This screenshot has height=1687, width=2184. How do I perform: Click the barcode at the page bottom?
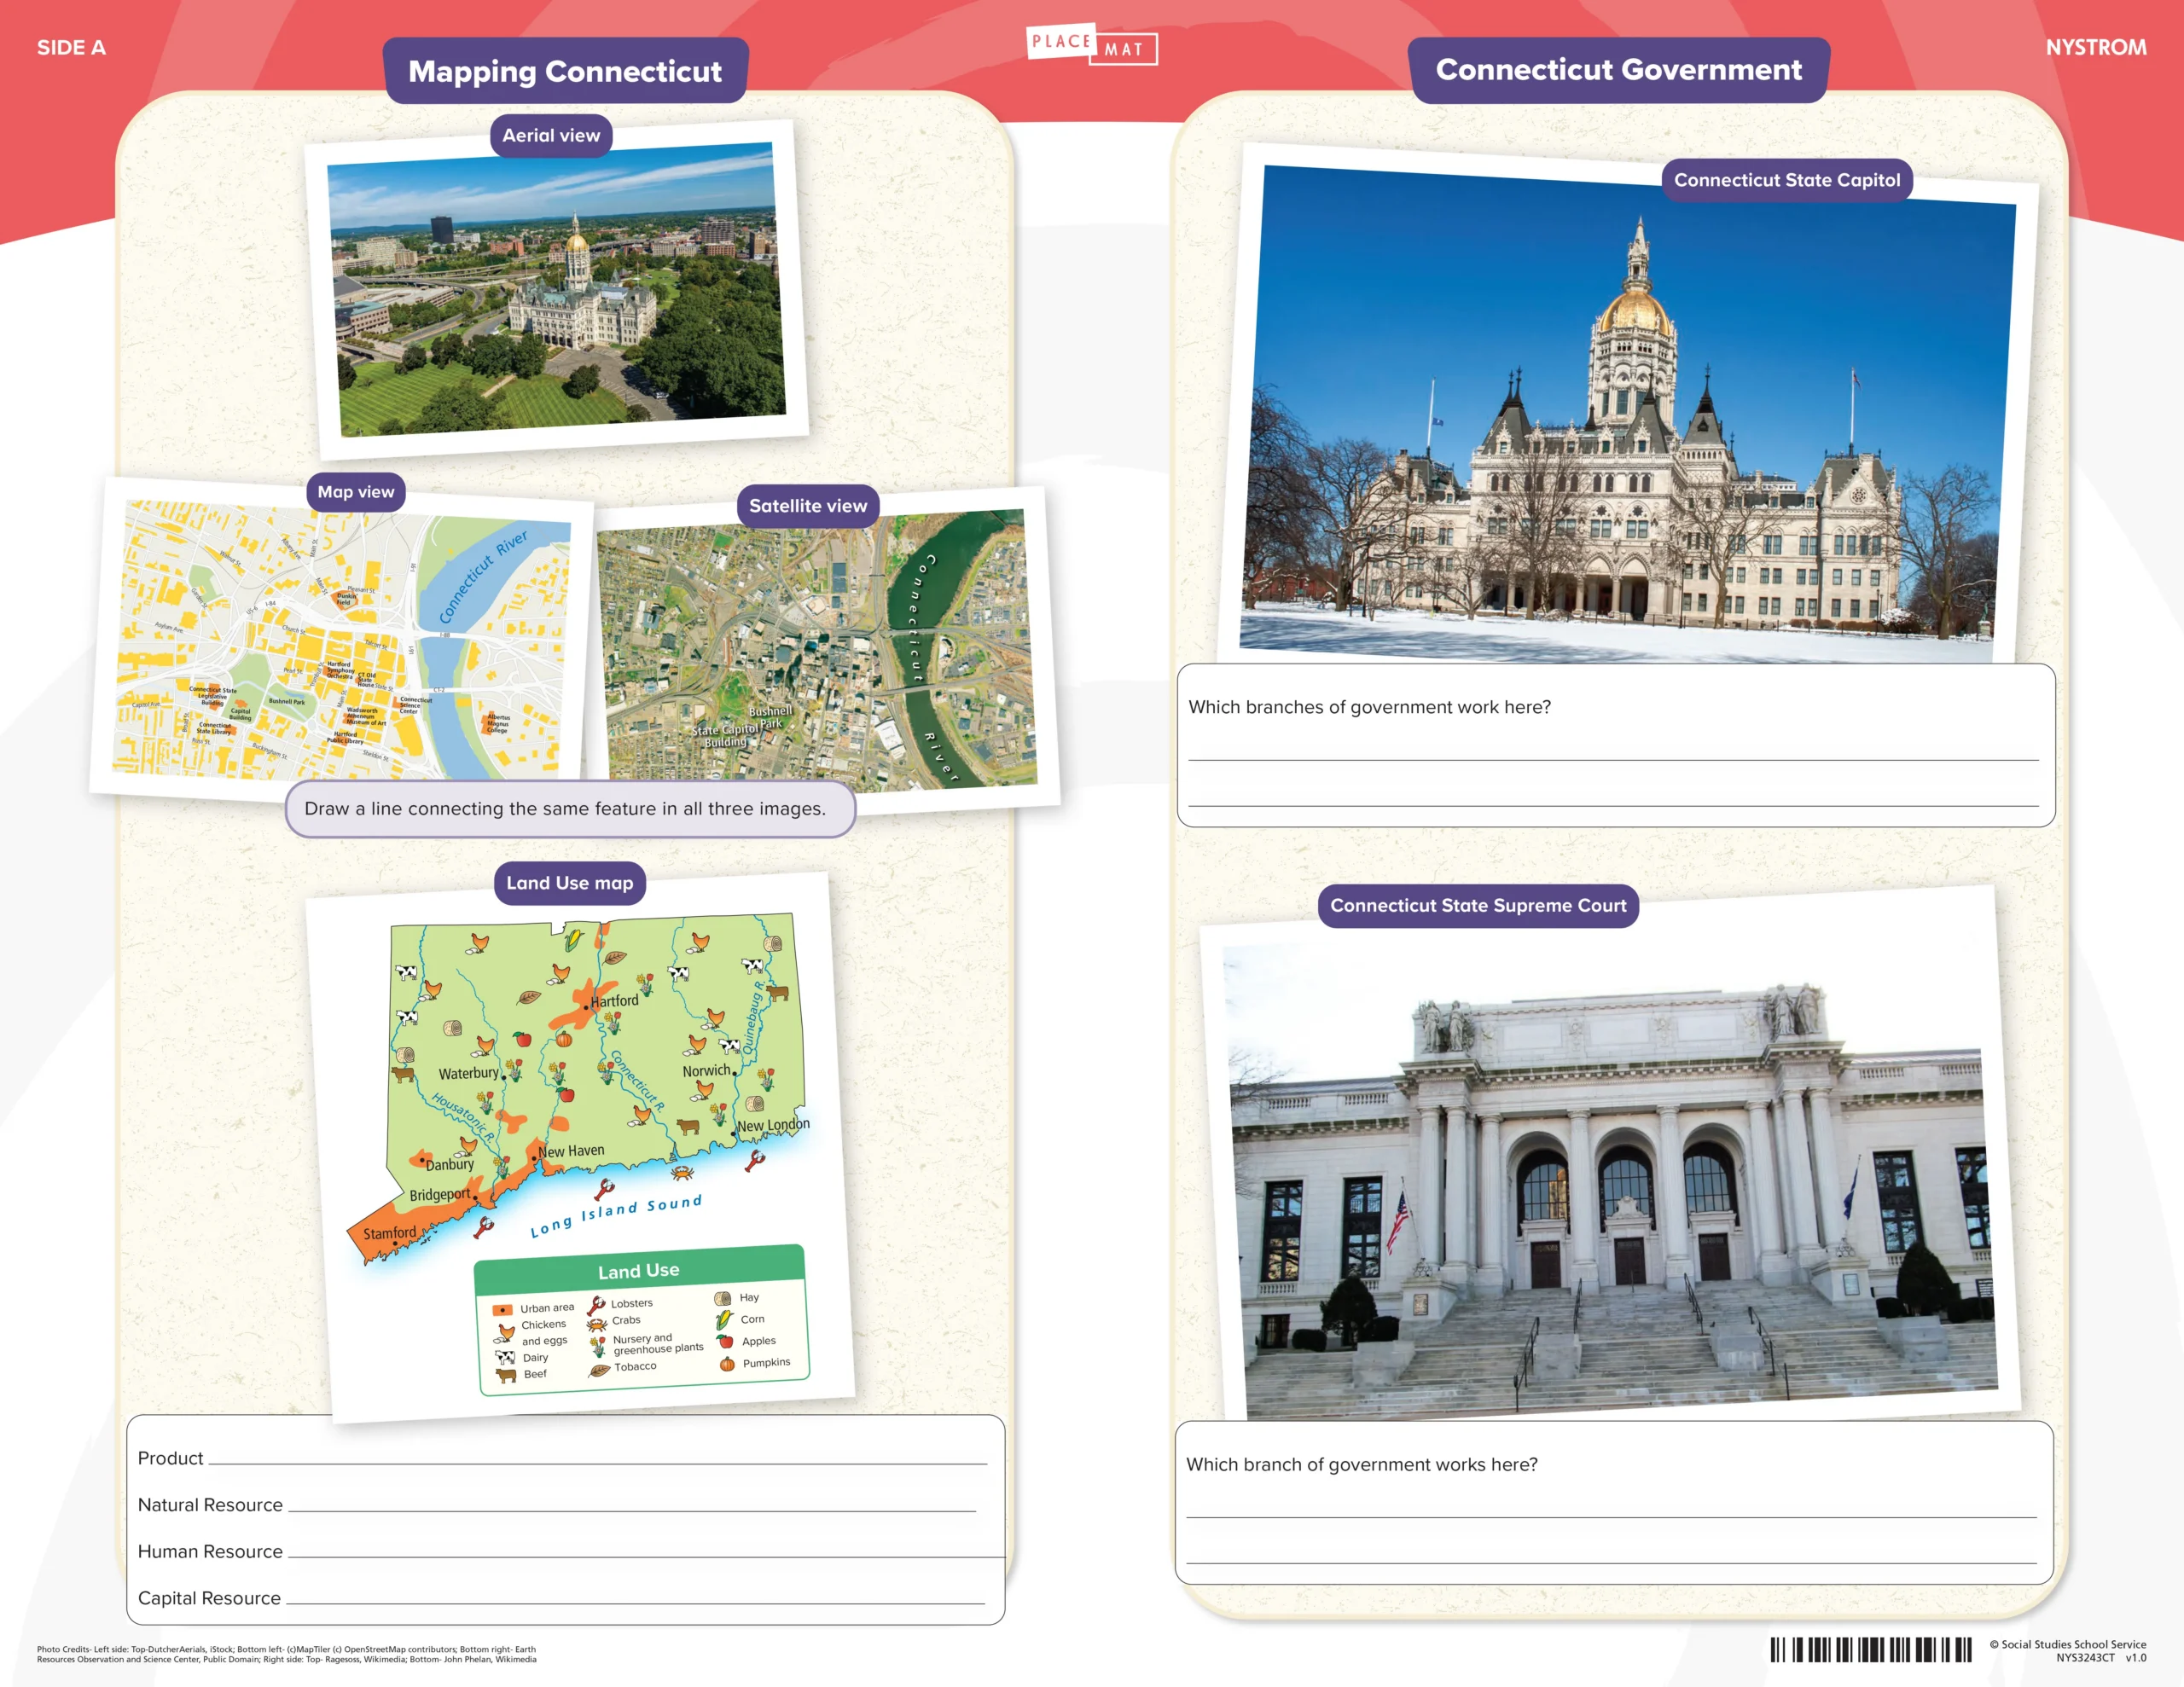(x=1870, y=1649)
